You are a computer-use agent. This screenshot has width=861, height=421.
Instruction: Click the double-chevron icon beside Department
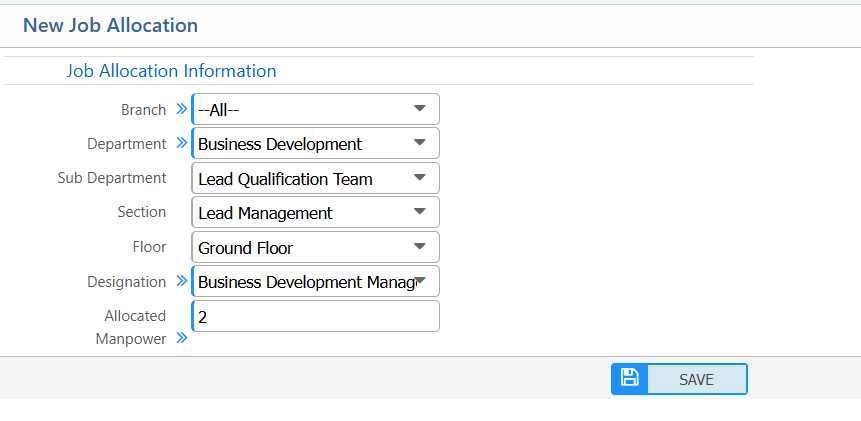coord(181,143)
